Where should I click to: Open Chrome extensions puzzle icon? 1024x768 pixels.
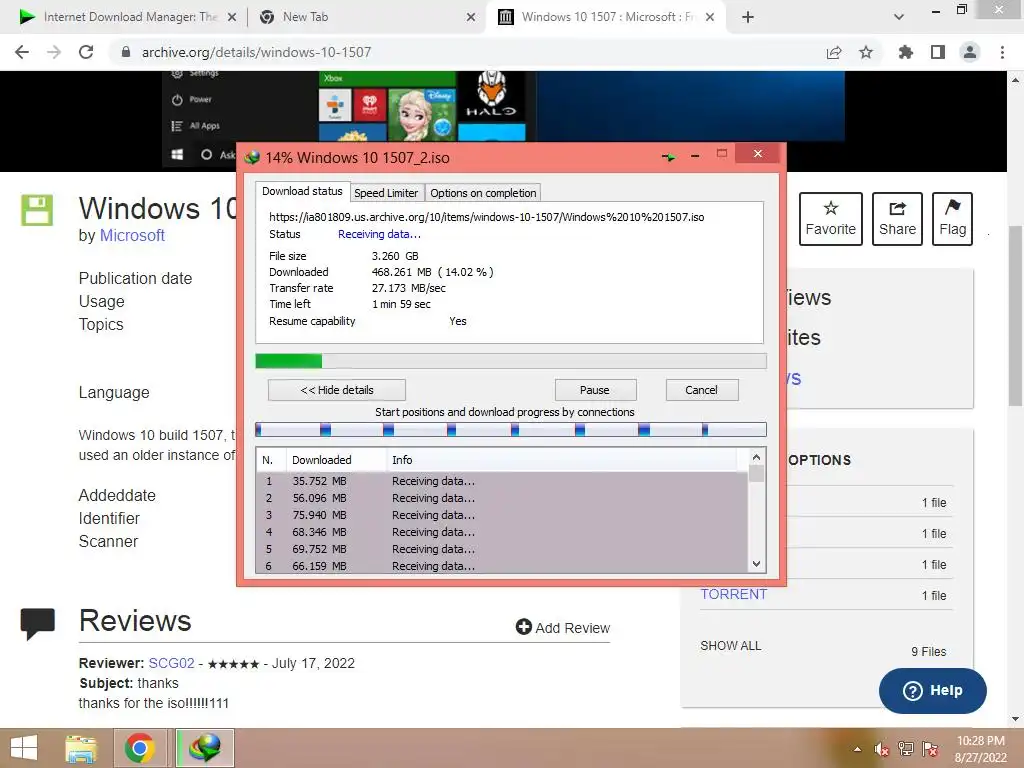pos(905,52)
